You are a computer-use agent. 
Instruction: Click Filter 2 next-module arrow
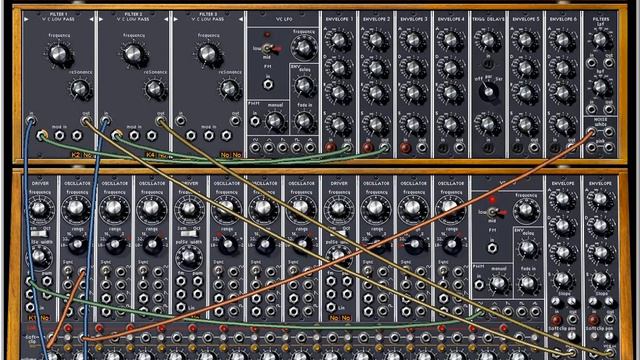(x=166, y=19)
